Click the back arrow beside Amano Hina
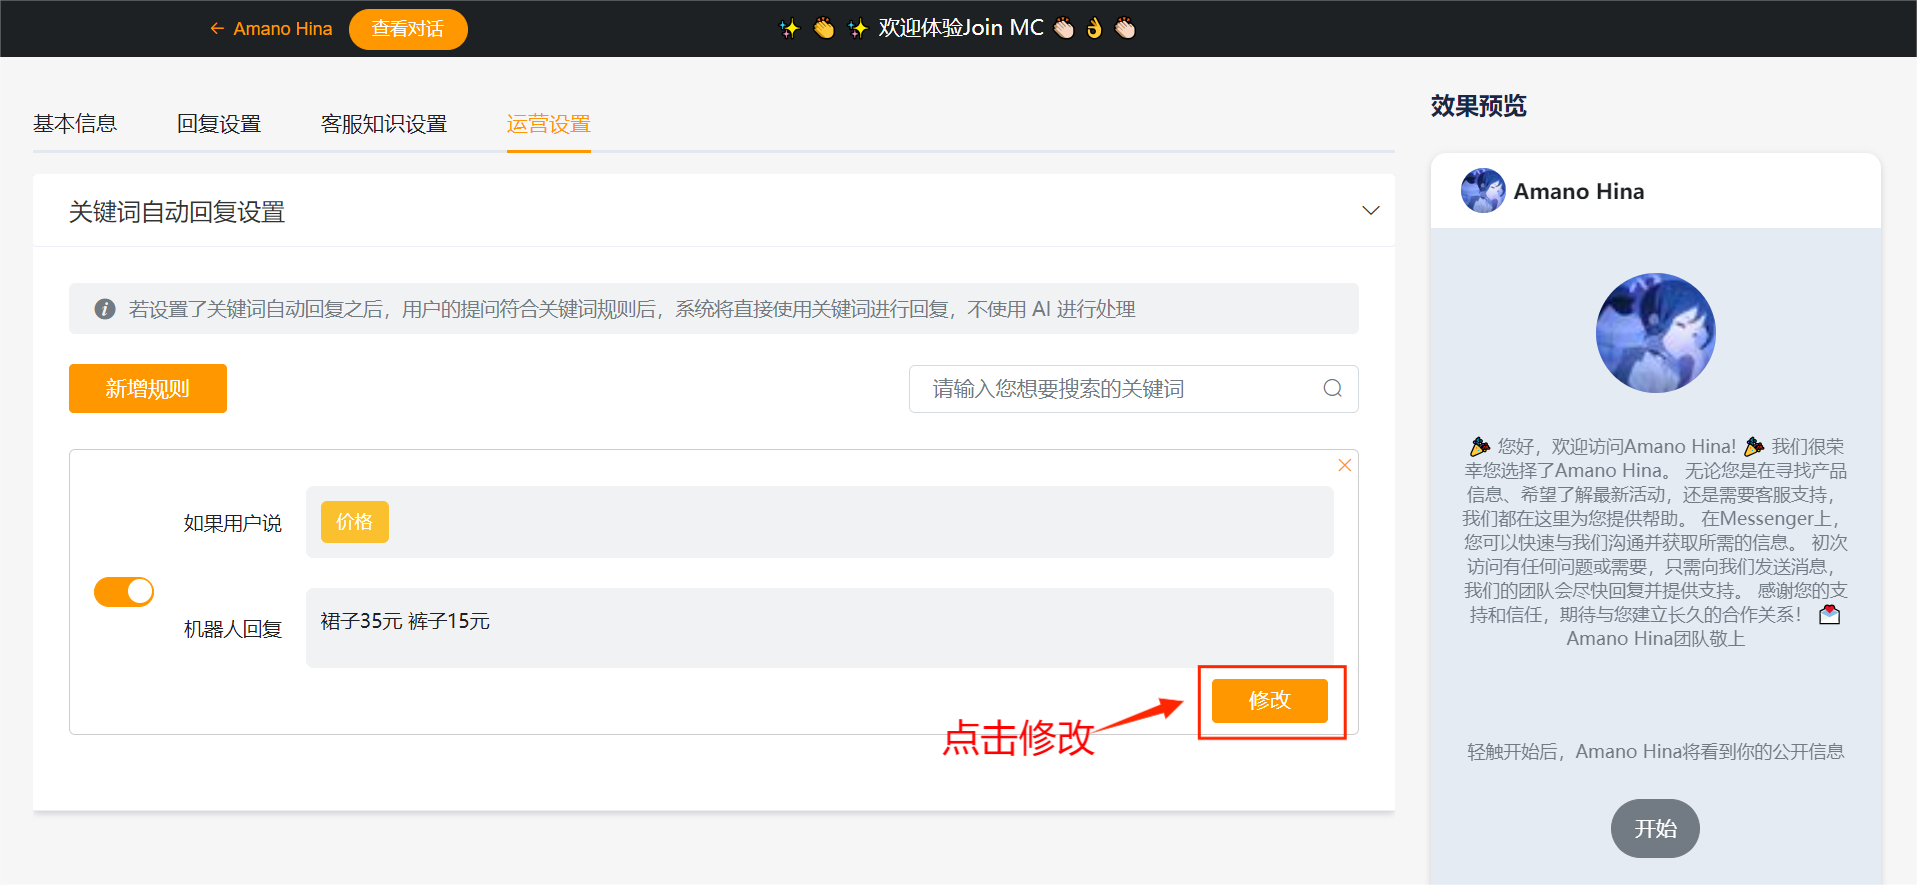 point(216,29)
